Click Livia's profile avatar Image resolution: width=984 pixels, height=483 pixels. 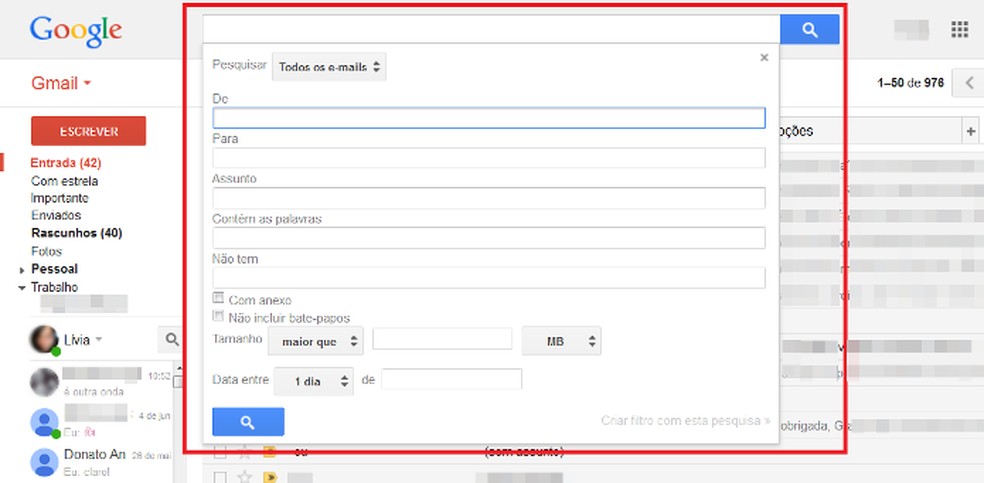[45, 339]
